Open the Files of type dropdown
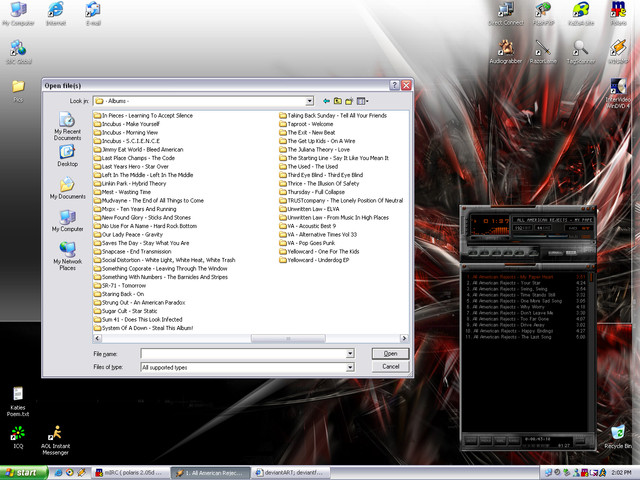Image resolution: width=640 pixels, height=480 pixels. [x=350, y=367]
